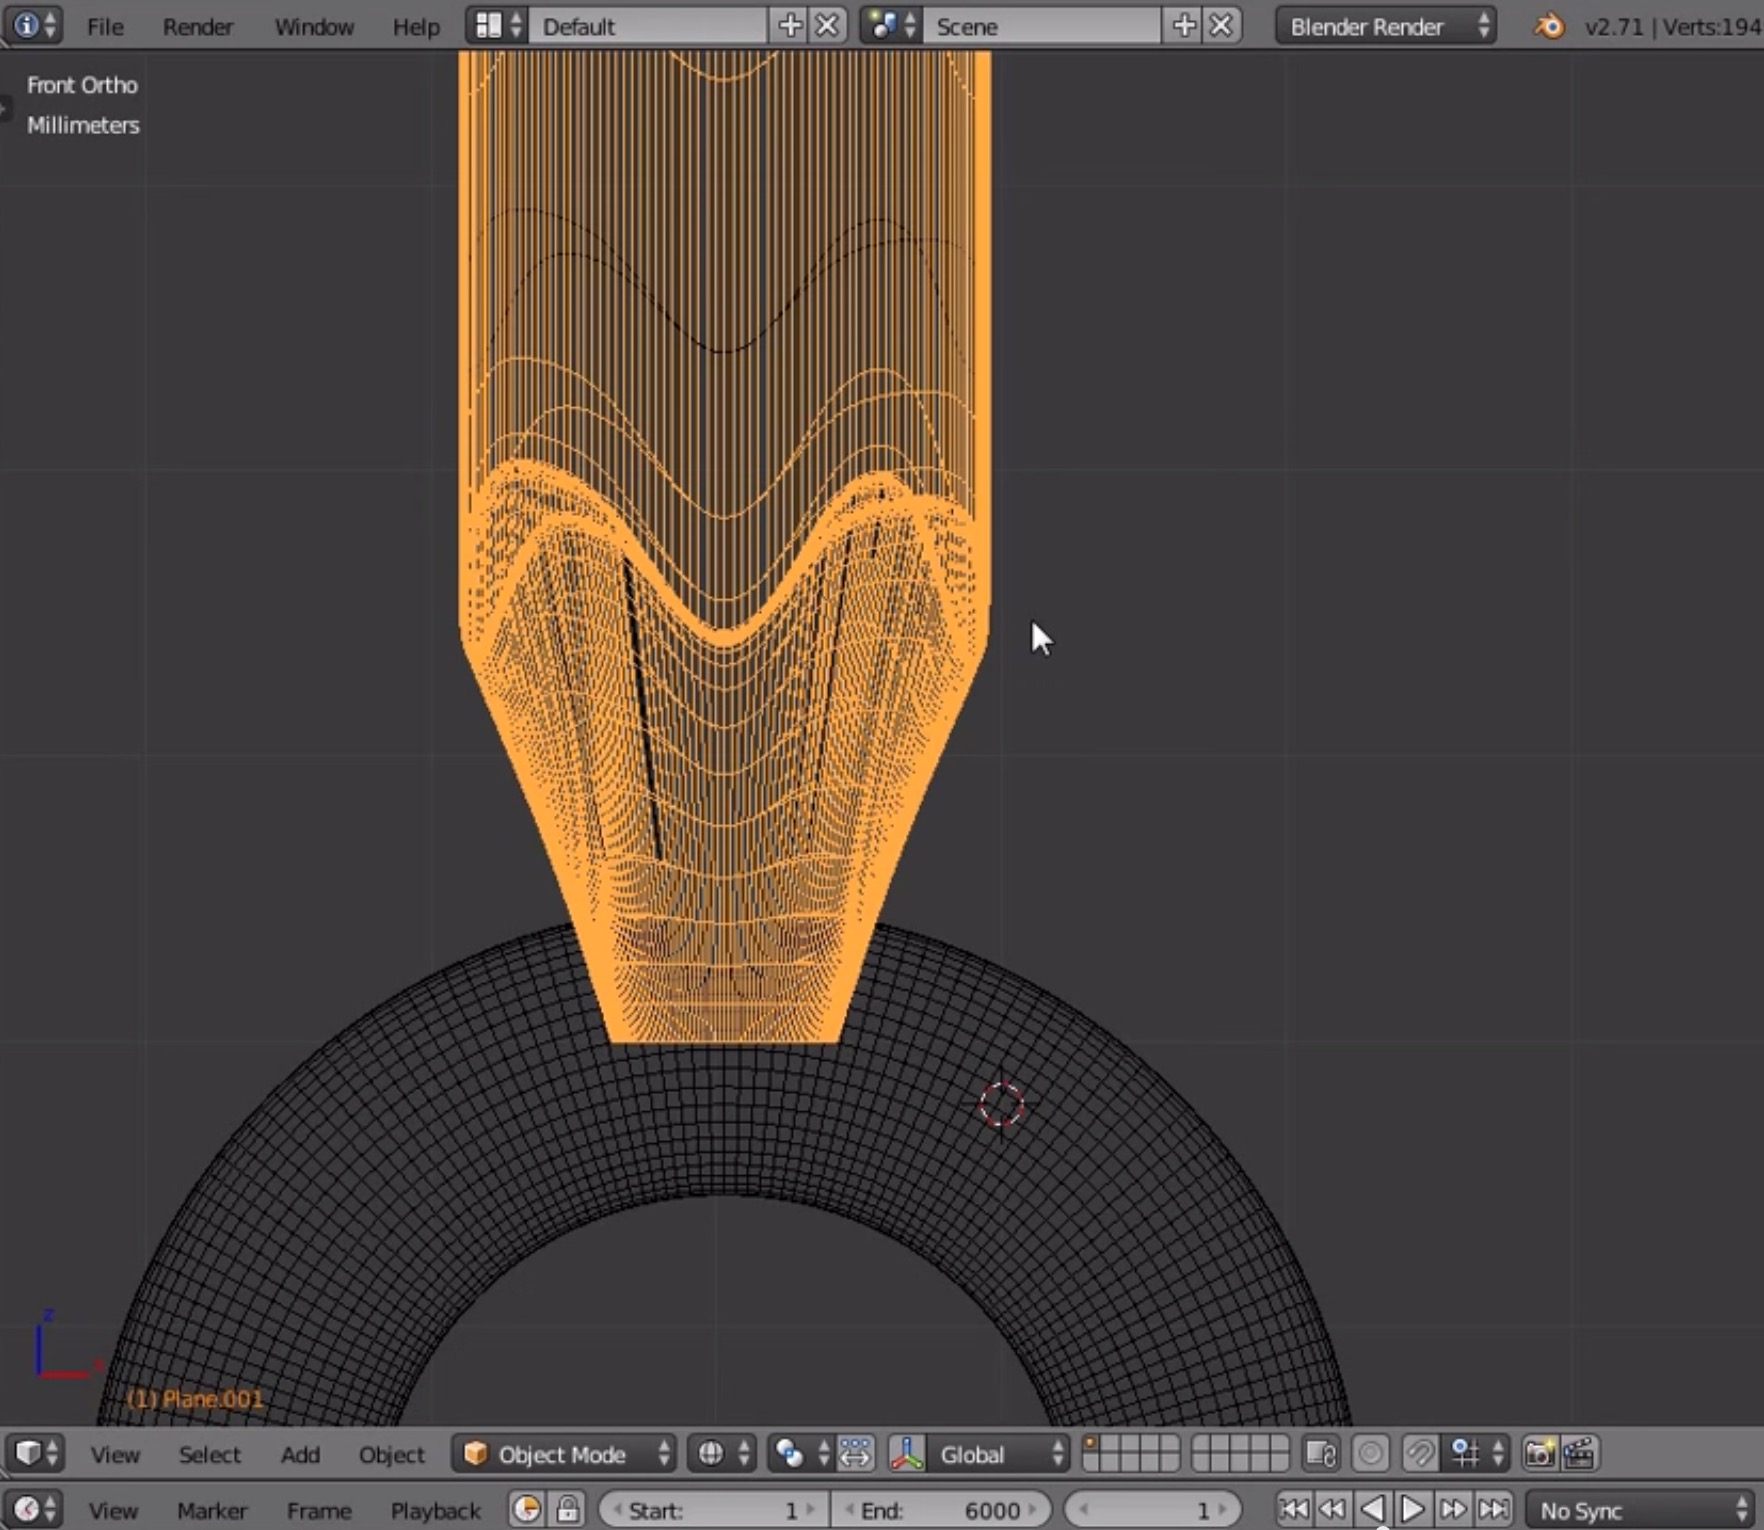Viewport: 1764px width, 1530px height.
Task: Play the animation forward
Action: click(1412, 1509)
